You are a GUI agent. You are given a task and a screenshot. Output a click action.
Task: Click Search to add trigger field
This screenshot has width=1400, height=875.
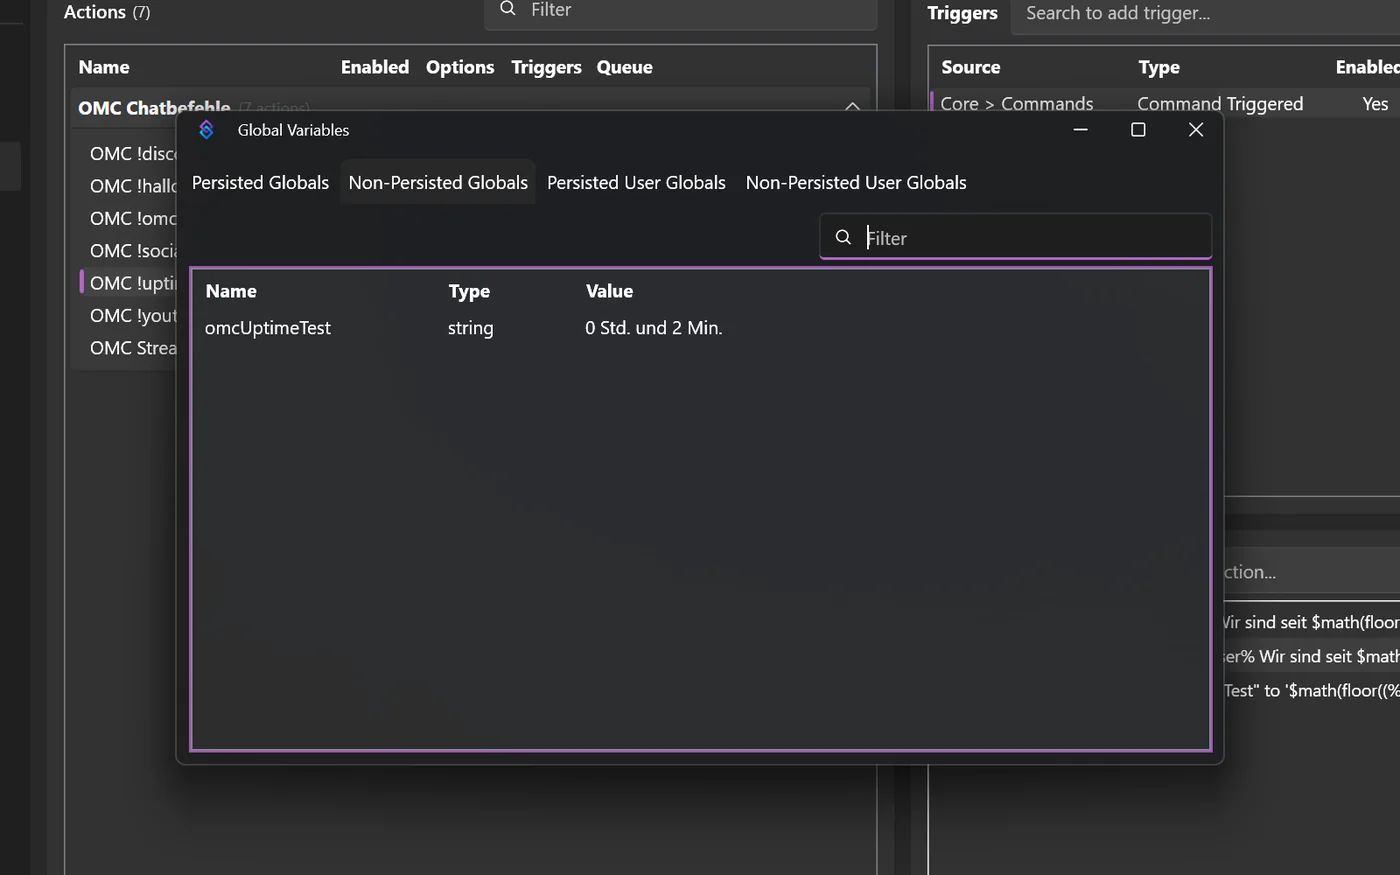(x=1205, y=14)
